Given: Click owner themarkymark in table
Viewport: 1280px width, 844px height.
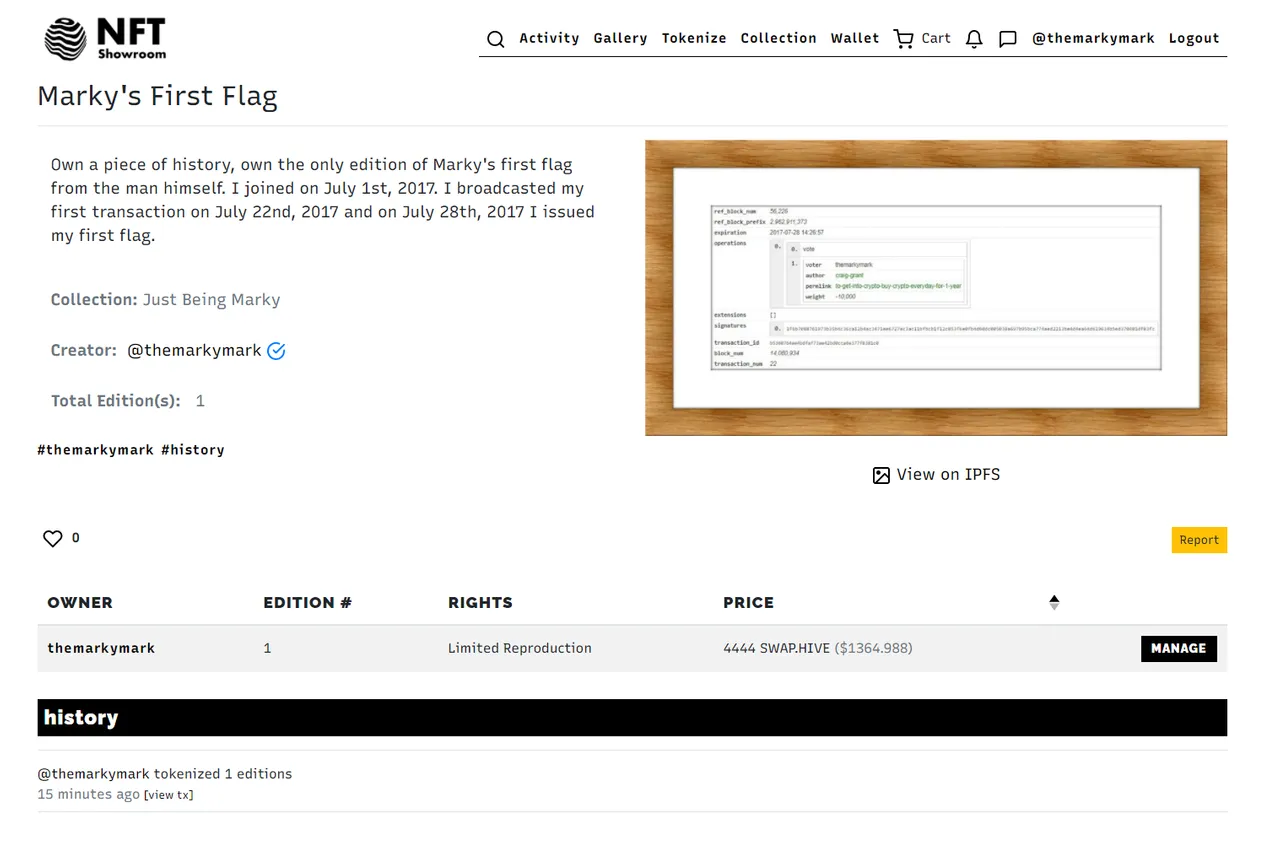Looking at the screenshot, I should (x=101, y=648).
